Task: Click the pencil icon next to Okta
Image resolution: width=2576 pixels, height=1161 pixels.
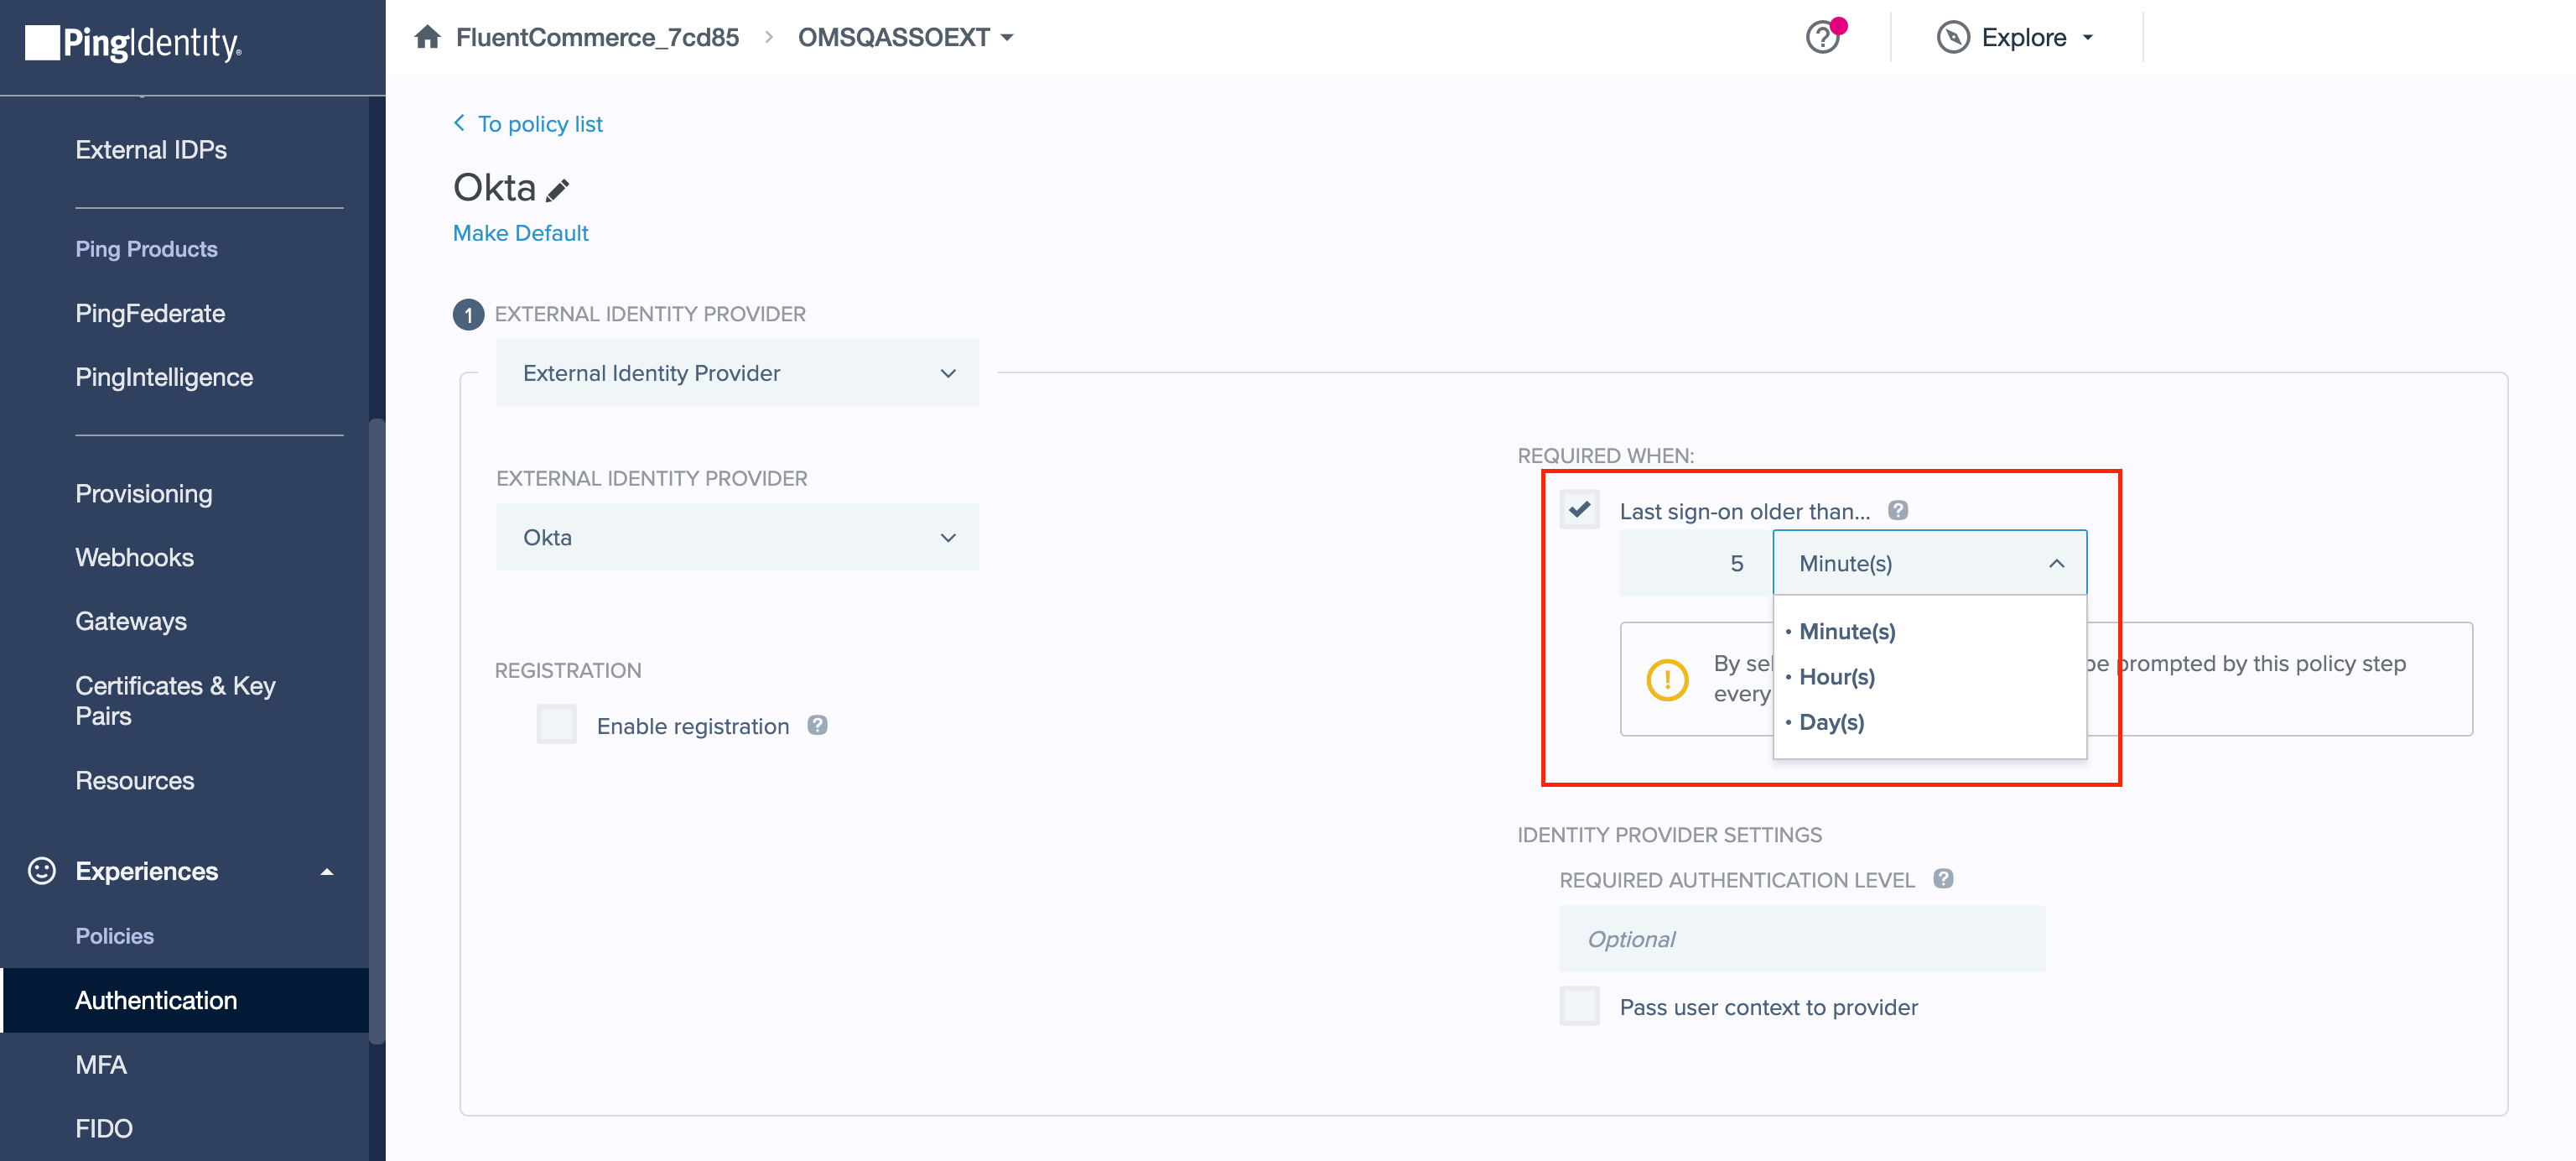Action: (558, 189)
